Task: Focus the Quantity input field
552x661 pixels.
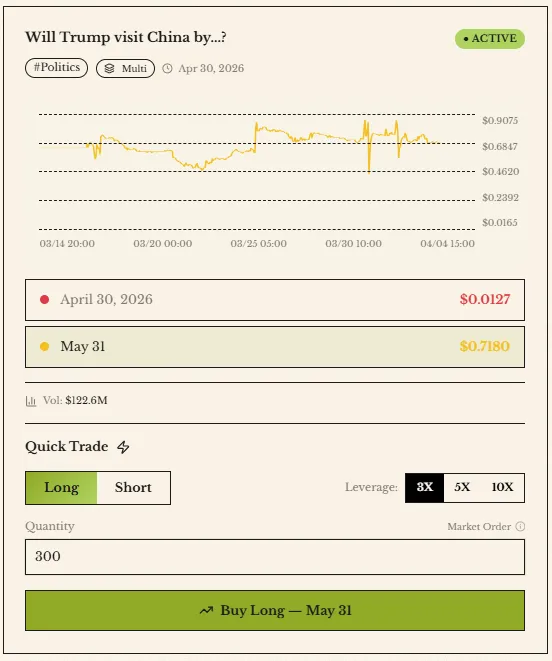Action: pyautogui.click(x=275, y=556)
